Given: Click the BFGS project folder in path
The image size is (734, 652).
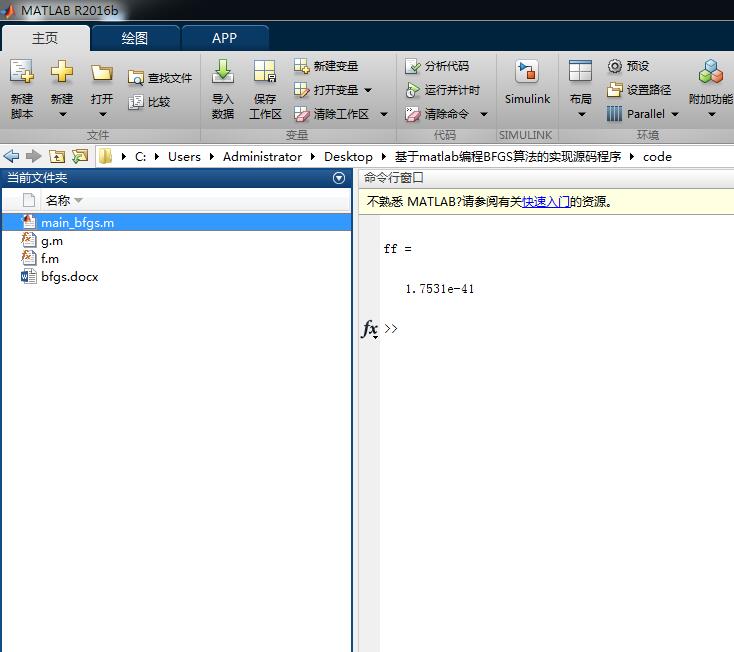Looking at the screenshot, I should click(508, 156).
